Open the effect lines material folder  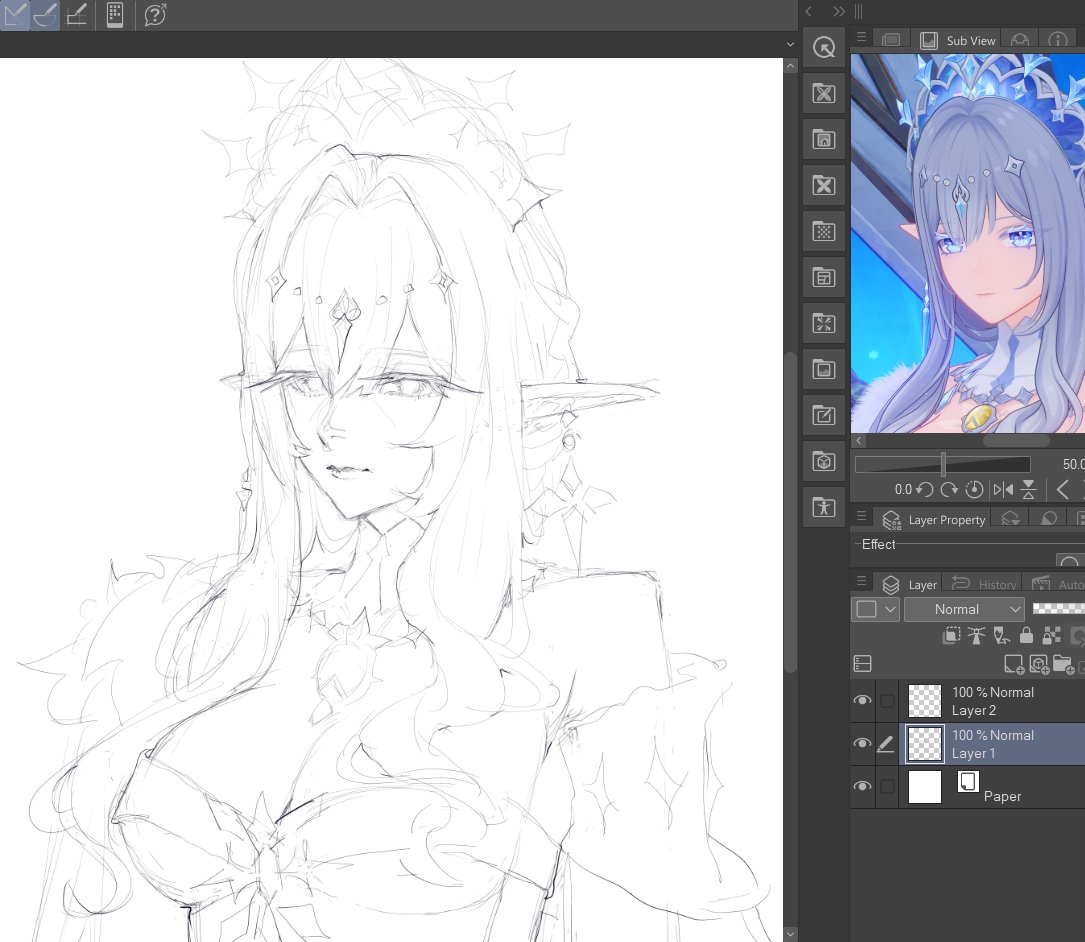[x=823, y=323]
